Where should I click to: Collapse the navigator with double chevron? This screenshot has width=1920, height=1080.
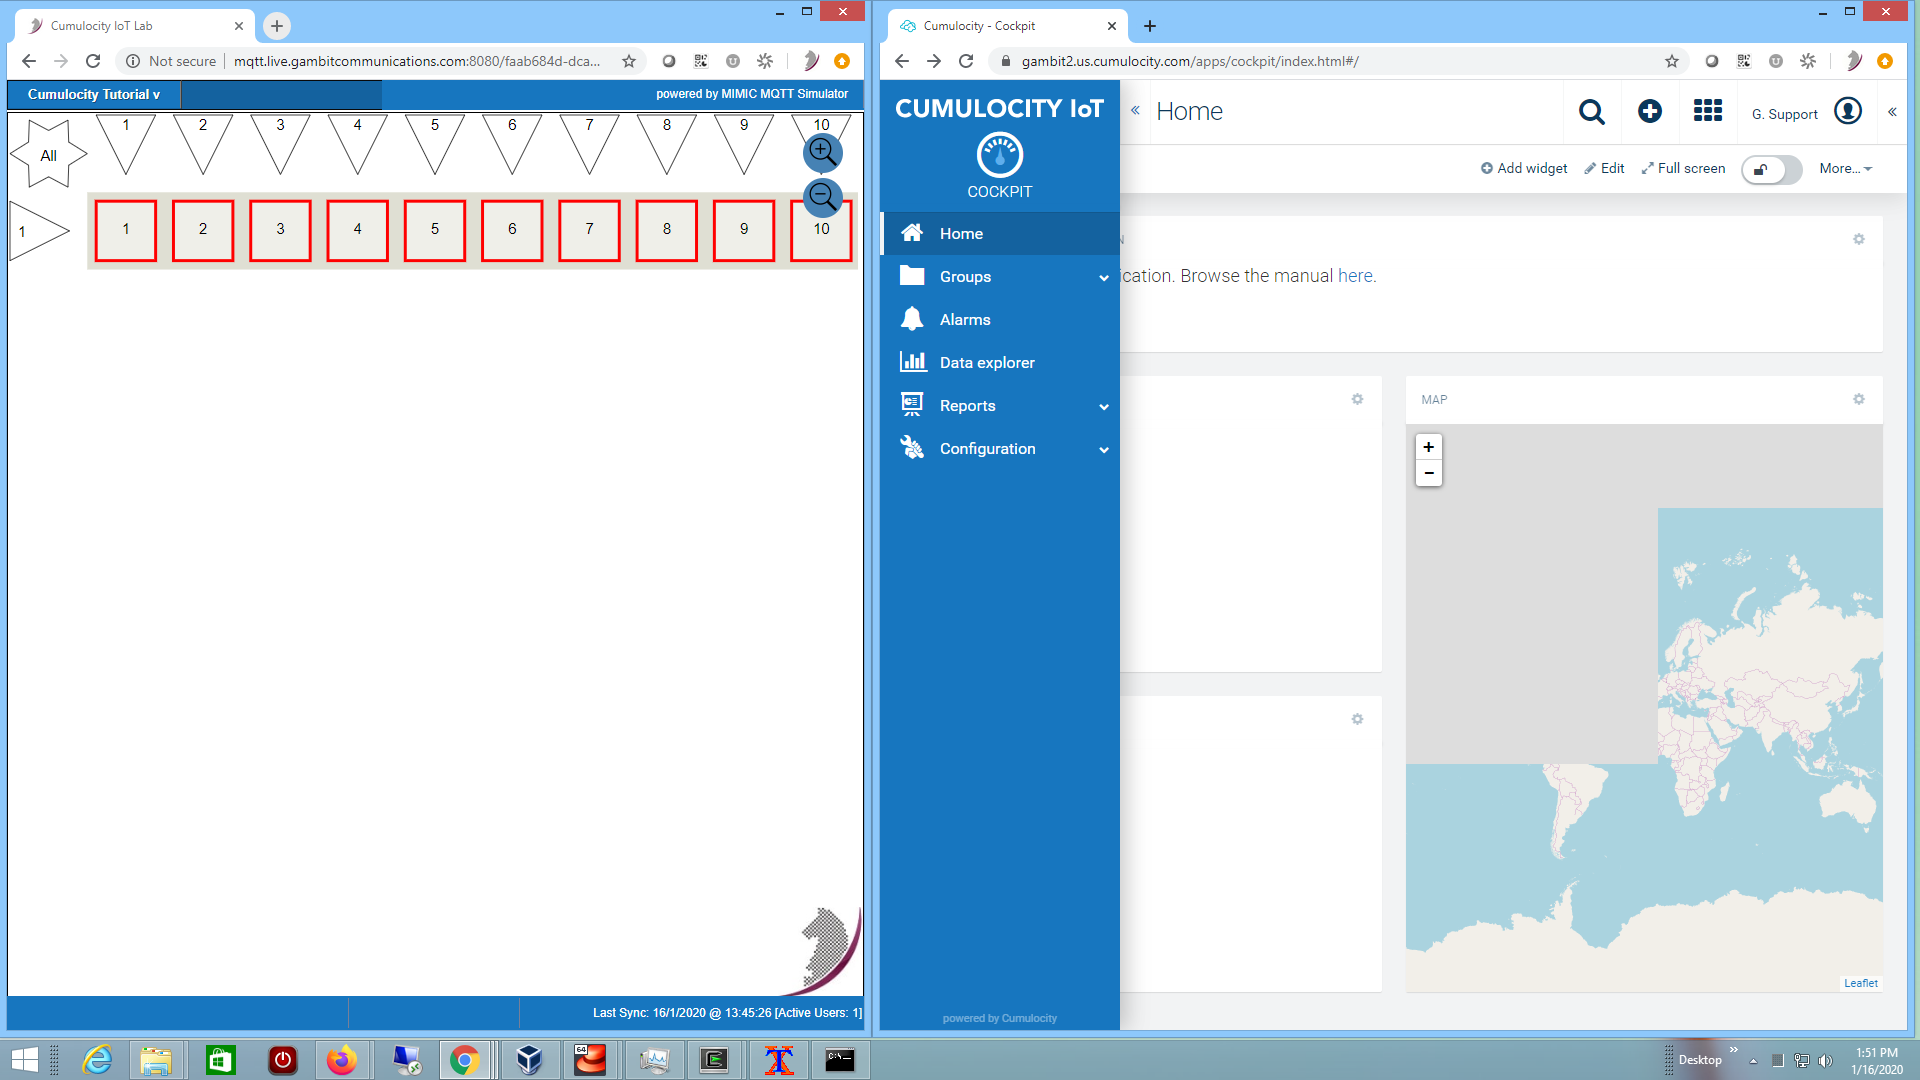coord(1135,111)
